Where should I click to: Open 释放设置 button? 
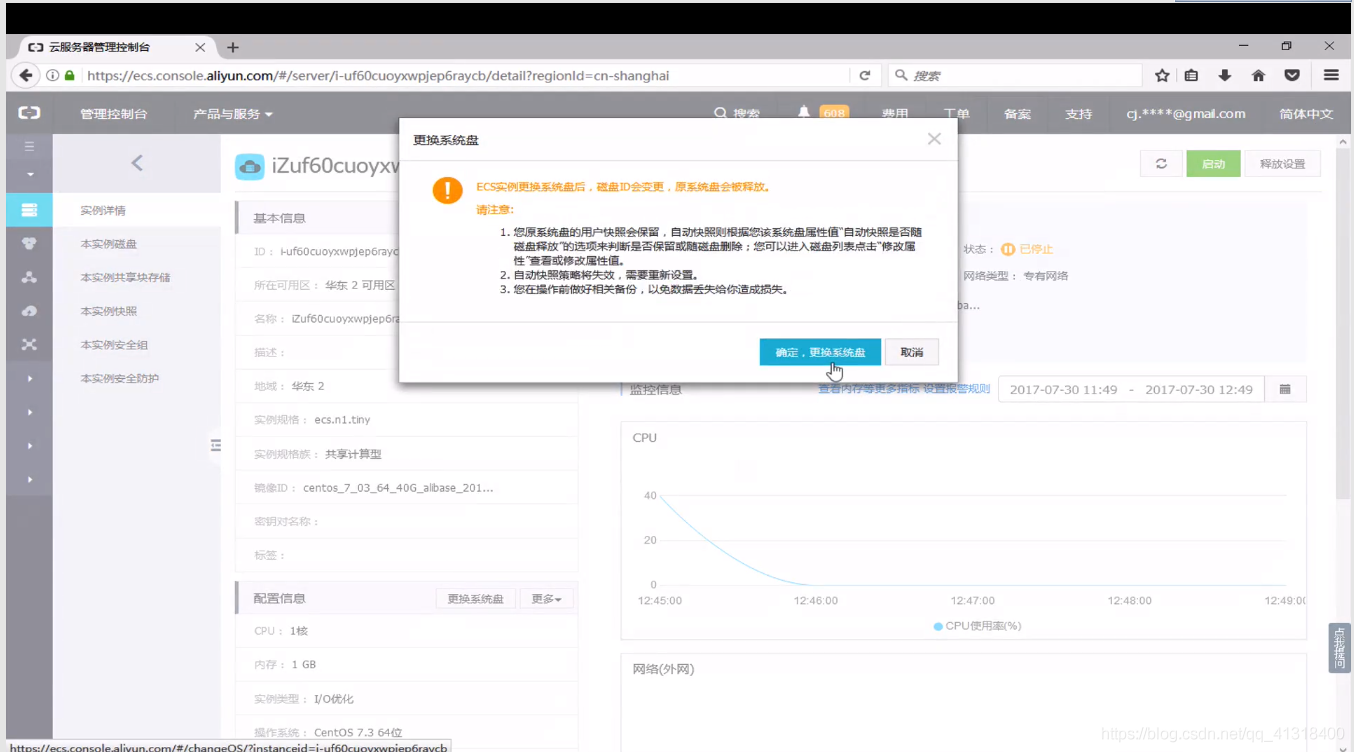1282,164
